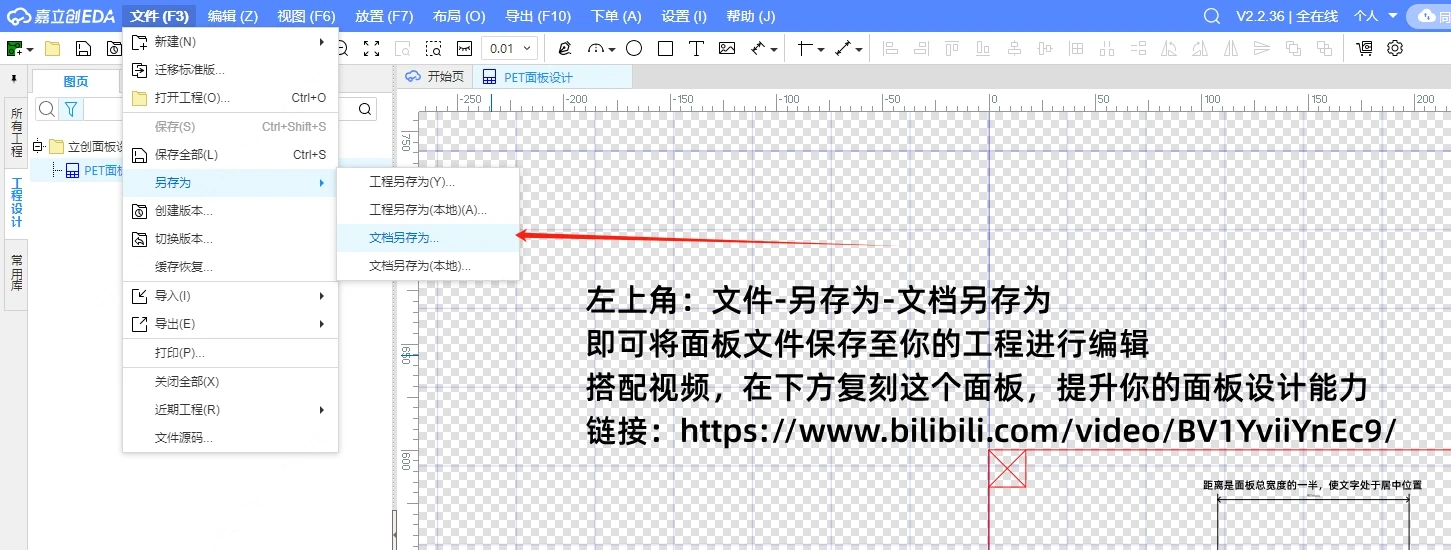The height and width of the screenshot is (550, 1451).
Task: Open settings gear icon in toolbar
Action: [x=1395, y=48]
